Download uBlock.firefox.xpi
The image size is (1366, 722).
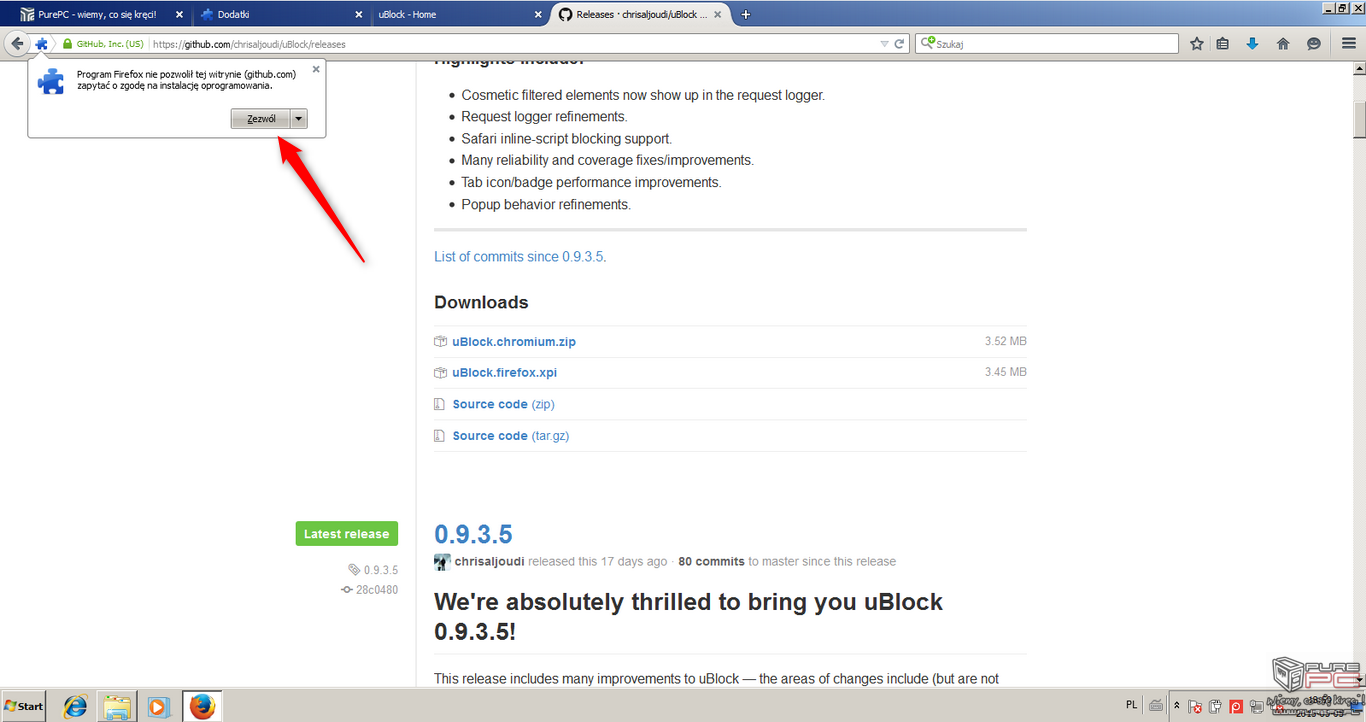[x=505, y=373]
